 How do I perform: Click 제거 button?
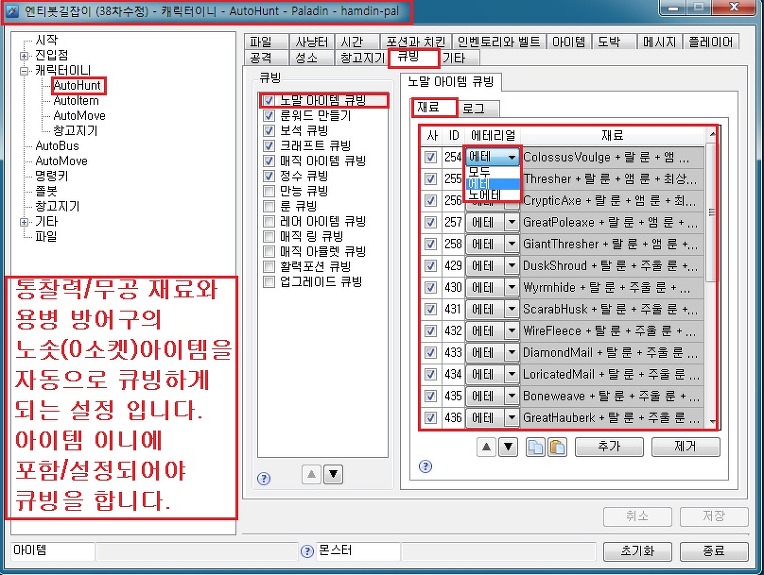[x=686, y=446]
